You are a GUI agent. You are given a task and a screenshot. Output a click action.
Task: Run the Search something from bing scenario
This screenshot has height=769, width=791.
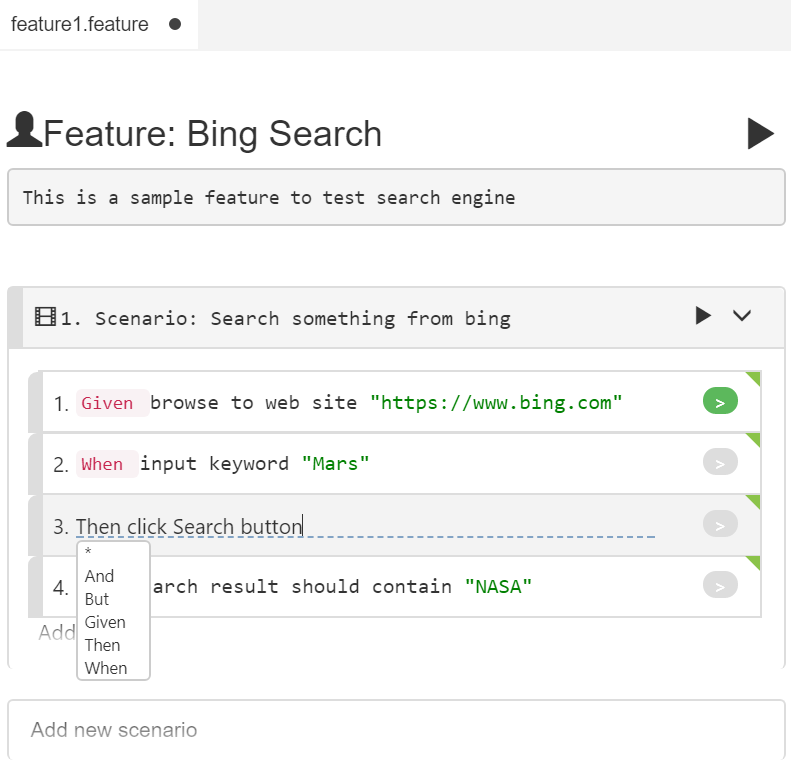click(x=703, y=316)
